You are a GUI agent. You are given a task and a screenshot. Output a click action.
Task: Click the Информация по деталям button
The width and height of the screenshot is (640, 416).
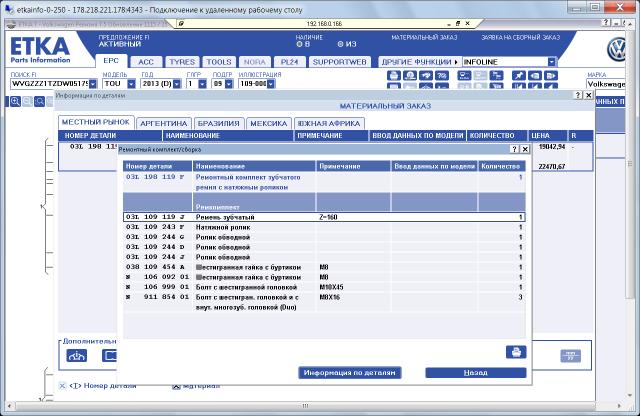pos(350,373)
